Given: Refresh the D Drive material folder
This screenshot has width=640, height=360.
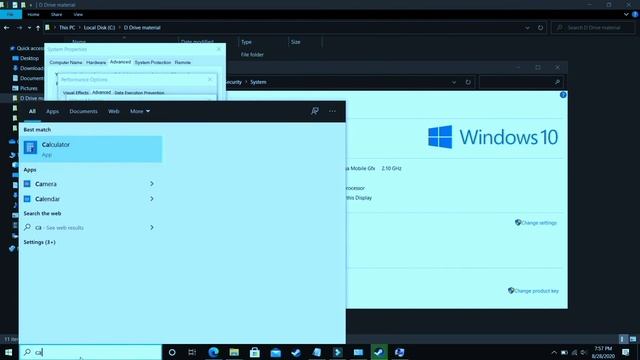Looking at the screenshot, I should click(540, 28).
